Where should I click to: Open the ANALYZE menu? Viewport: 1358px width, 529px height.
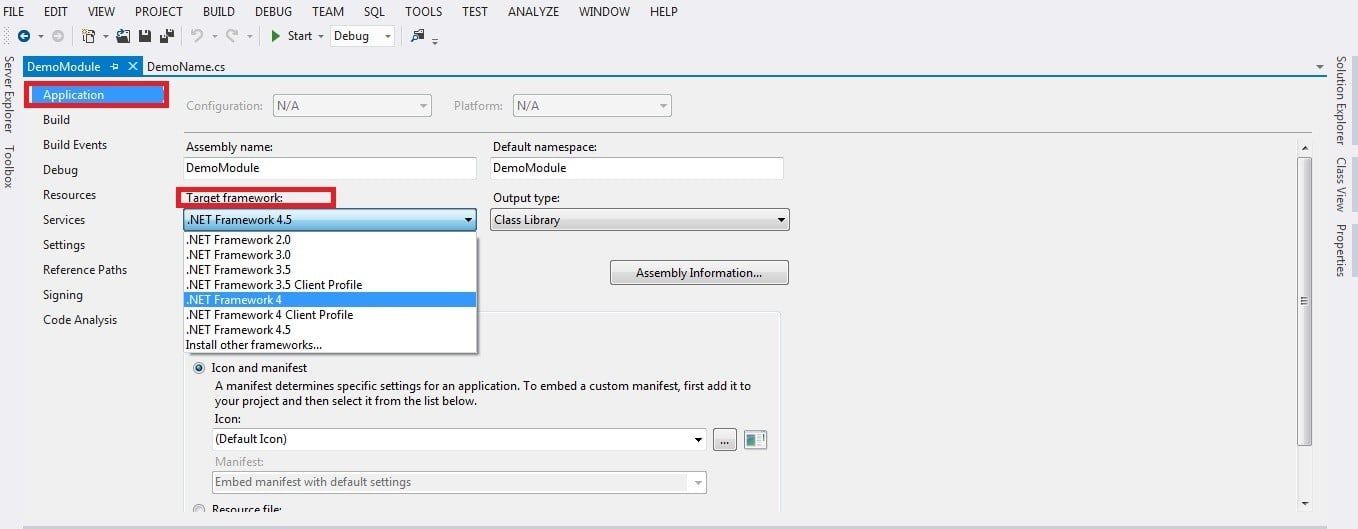click(534, 12)
